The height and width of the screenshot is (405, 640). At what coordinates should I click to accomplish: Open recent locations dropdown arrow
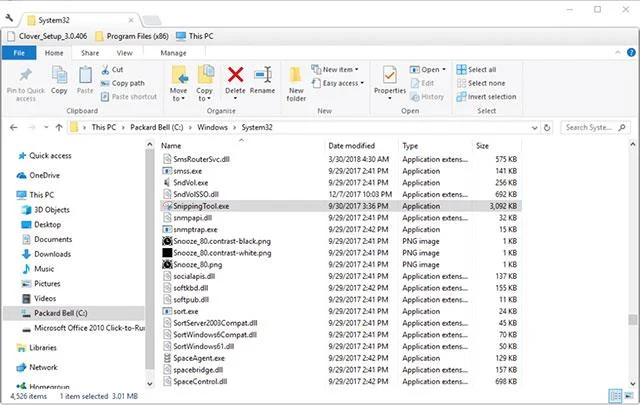[x=46, y=127]
